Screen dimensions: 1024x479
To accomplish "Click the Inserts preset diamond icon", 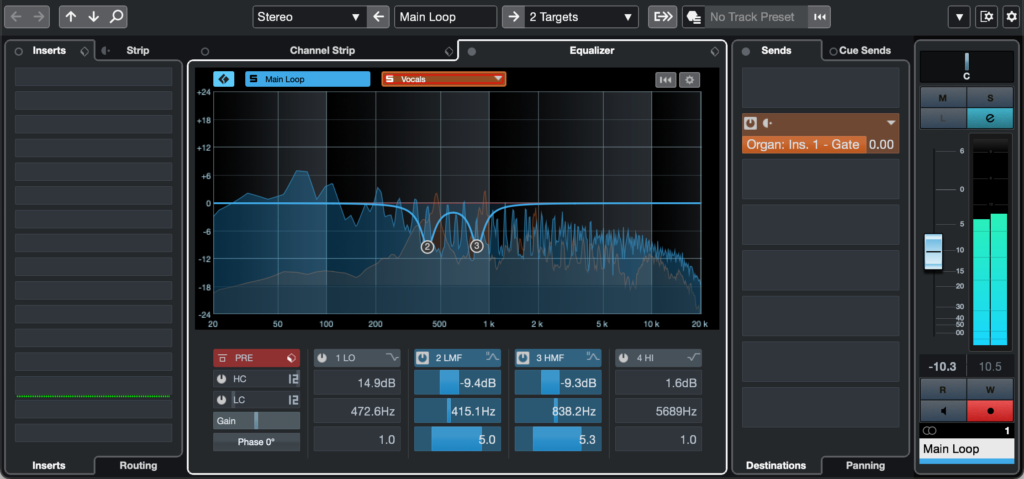I will coord(84,51).
